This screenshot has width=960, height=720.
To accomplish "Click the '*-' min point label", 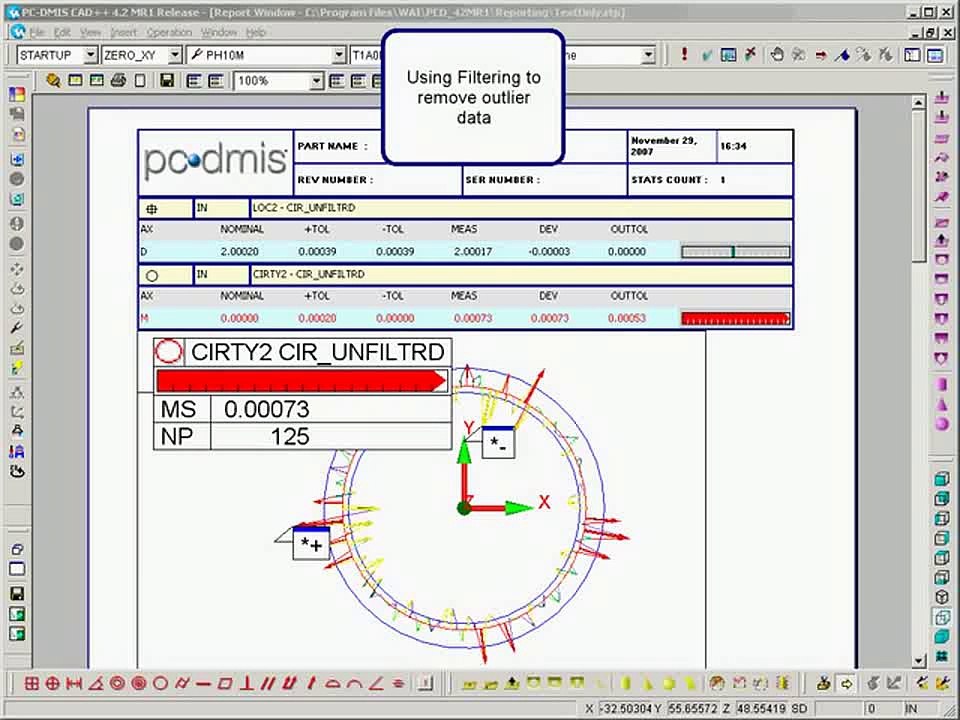I will coord(498,443).
